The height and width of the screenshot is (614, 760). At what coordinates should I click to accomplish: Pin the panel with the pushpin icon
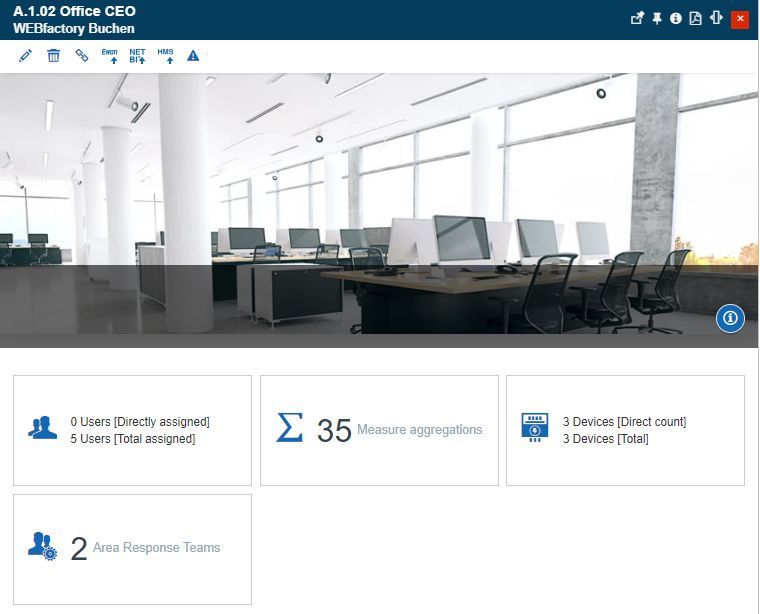[657, 19]
